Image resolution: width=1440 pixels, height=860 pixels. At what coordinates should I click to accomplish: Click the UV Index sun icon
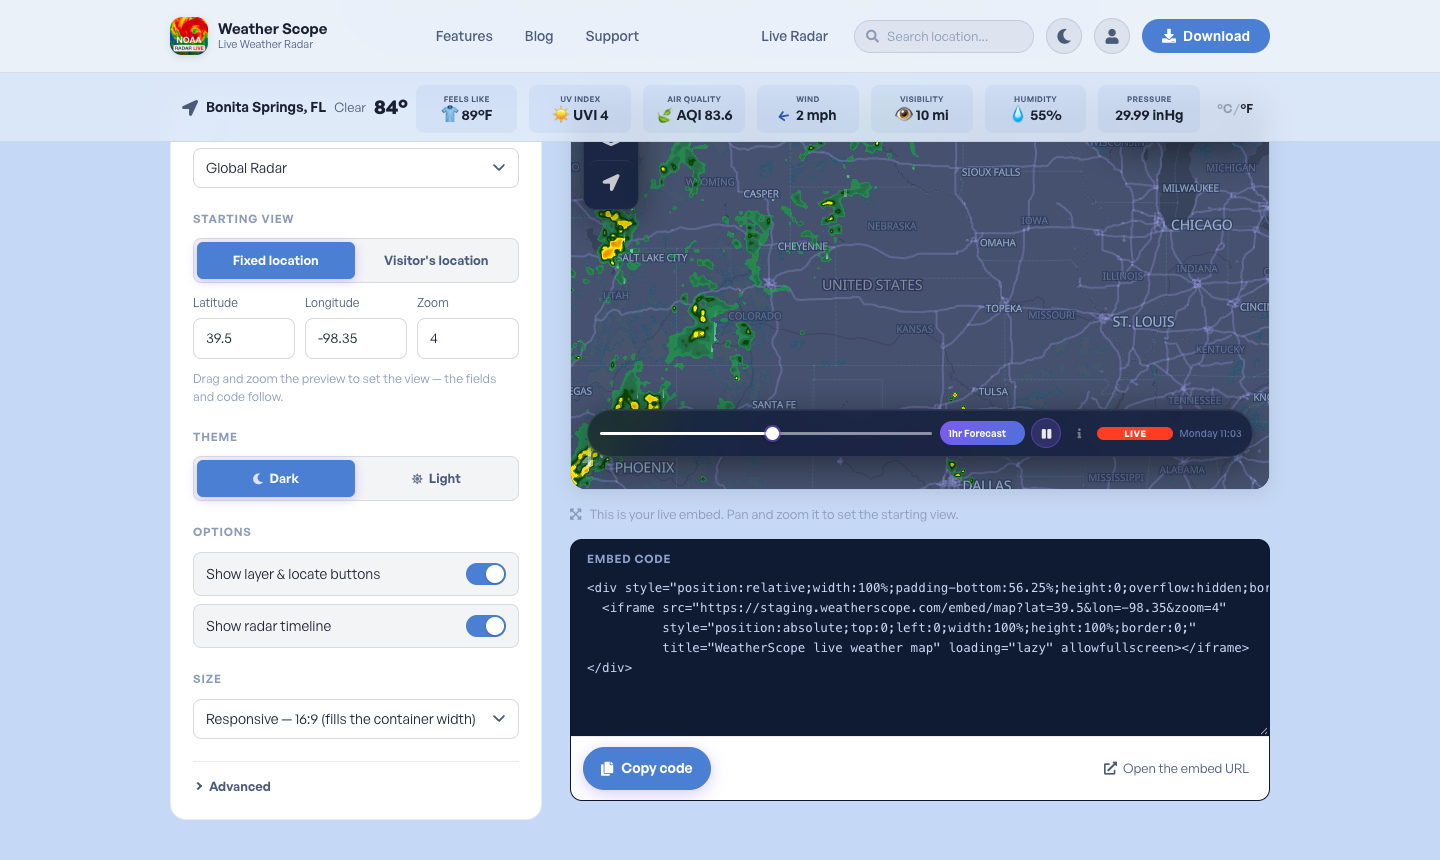point(561,115)
